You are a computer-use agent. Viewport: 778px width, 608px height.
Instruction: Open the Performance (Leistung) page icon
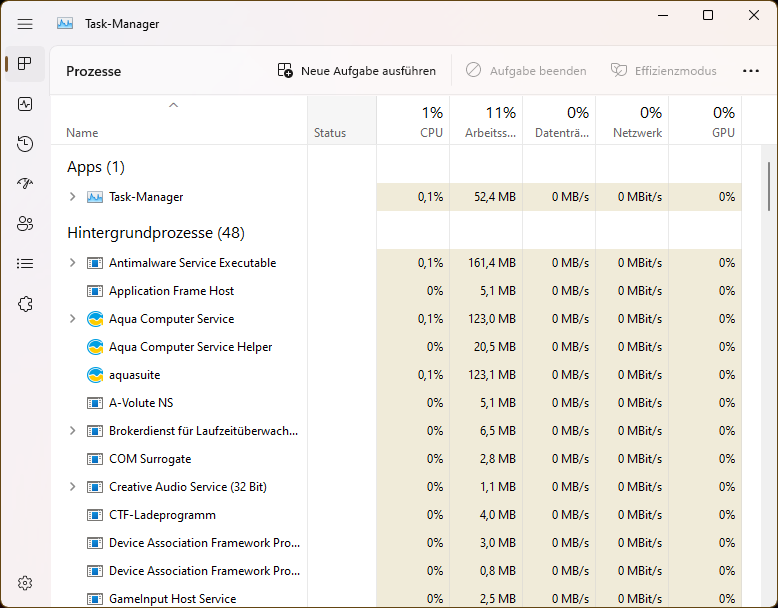(x=25, y=104)
